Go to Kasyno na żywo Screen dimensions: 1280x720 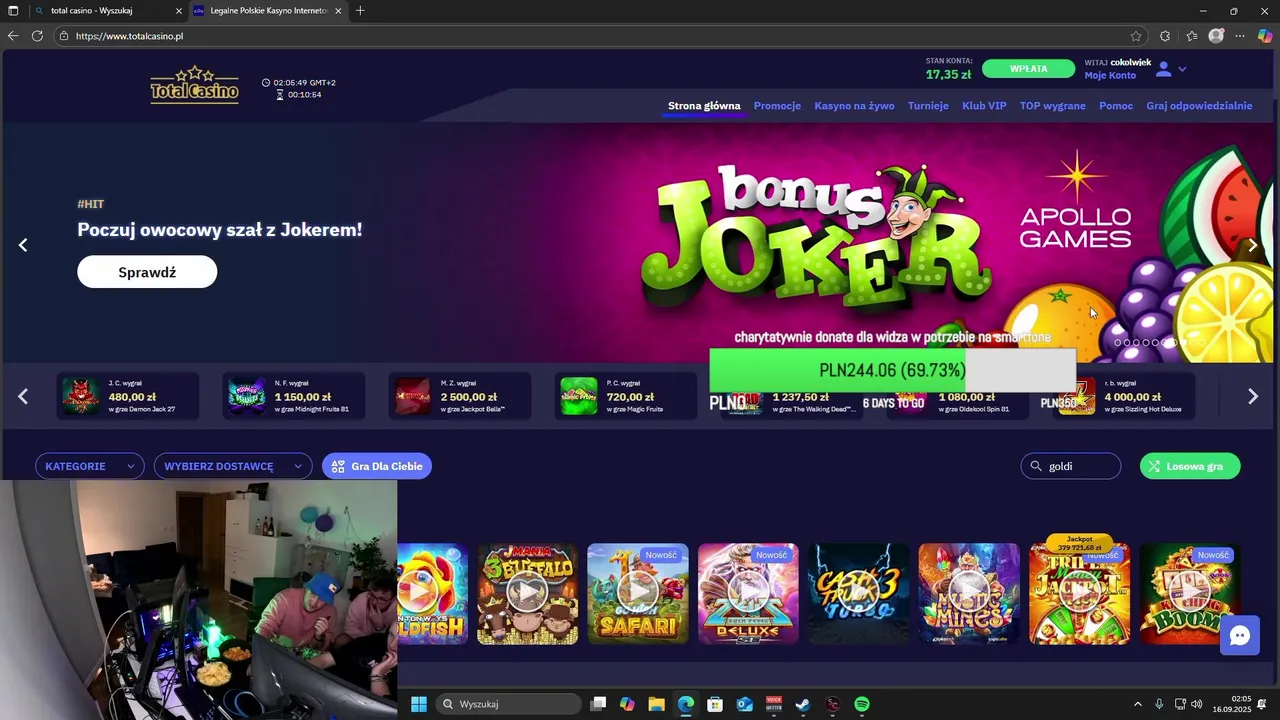[x=854, y=106]
